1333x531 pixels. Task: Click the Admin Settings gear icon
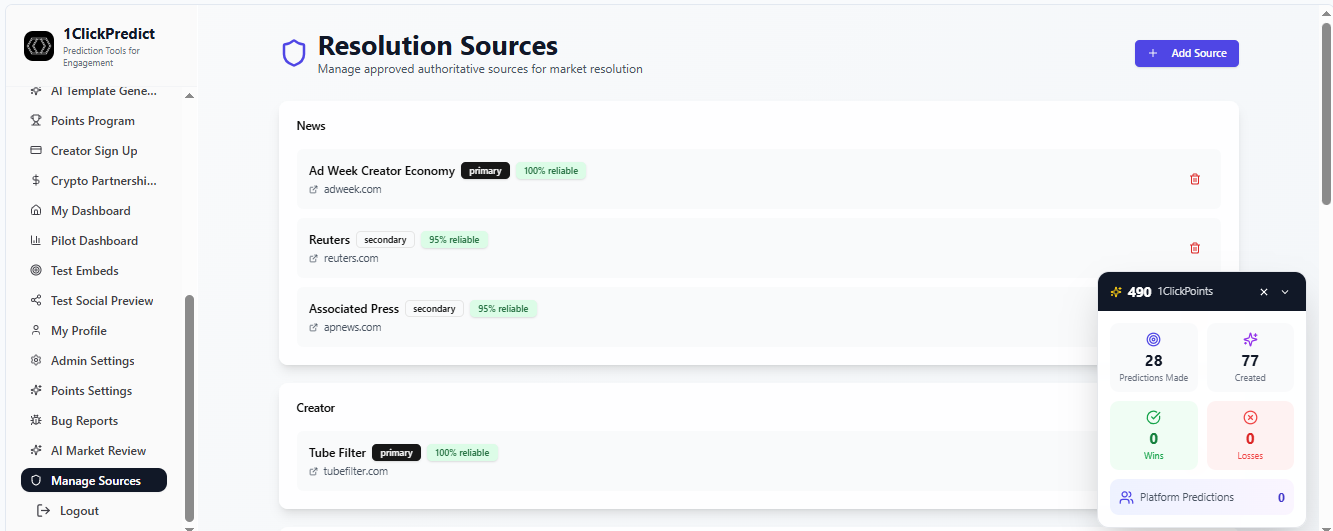tap(37, 361)
